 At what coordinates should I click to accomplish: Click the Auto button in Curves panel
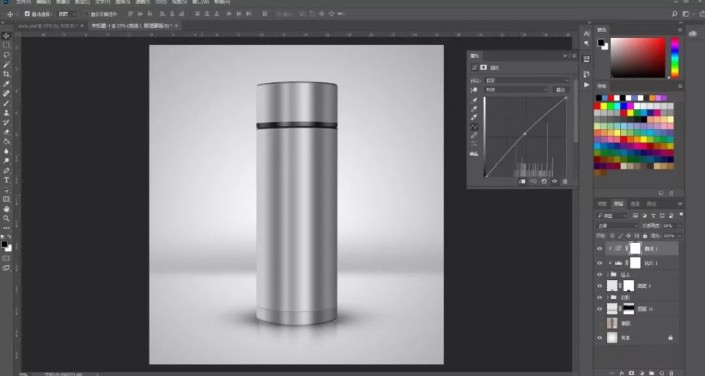560,90
